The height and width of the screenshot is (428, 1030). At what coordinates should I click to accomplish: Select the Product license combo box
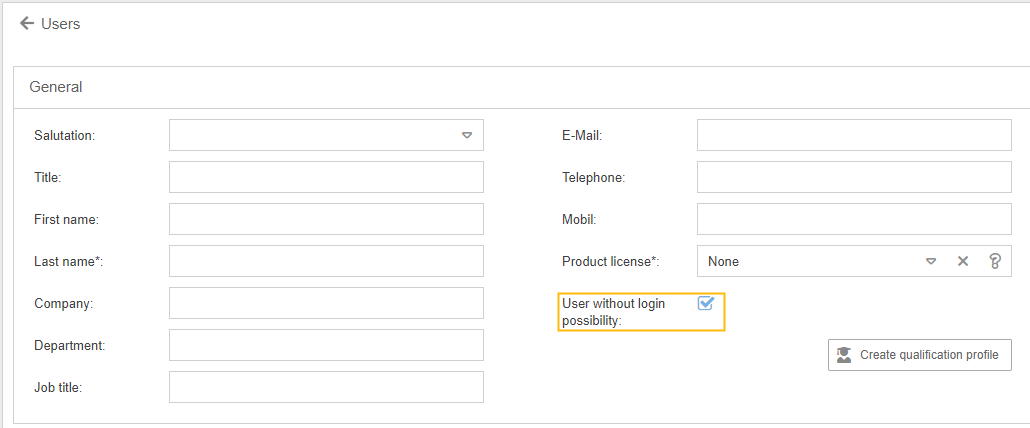[x=810, y=261]
